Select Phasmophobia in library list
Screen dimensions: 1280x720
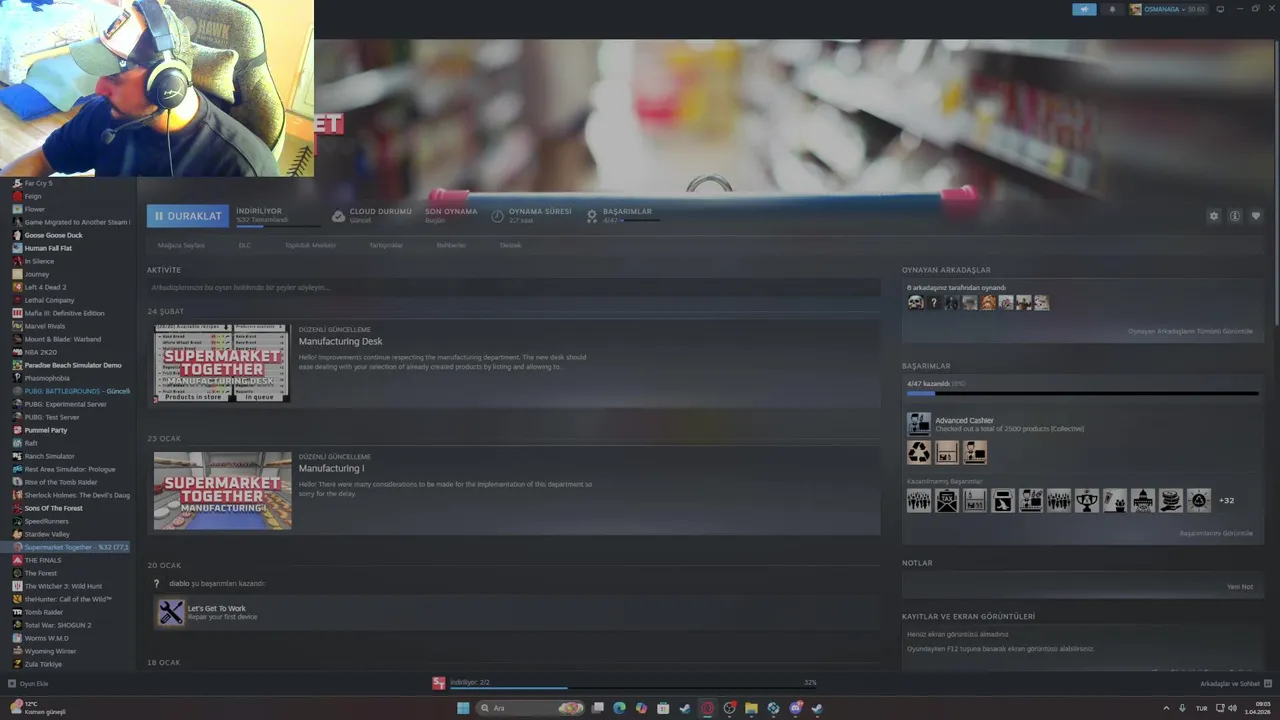coord(47,378)
